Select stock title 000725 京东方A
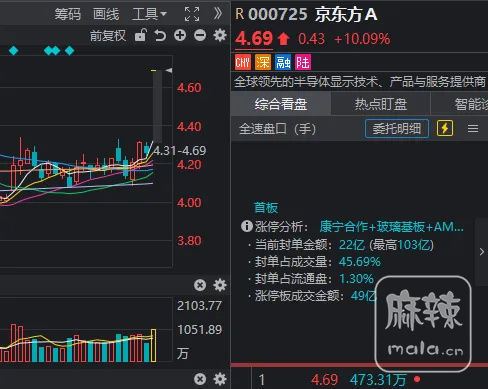The height and width of the screenshot is (389, 488). click(313, 15)
